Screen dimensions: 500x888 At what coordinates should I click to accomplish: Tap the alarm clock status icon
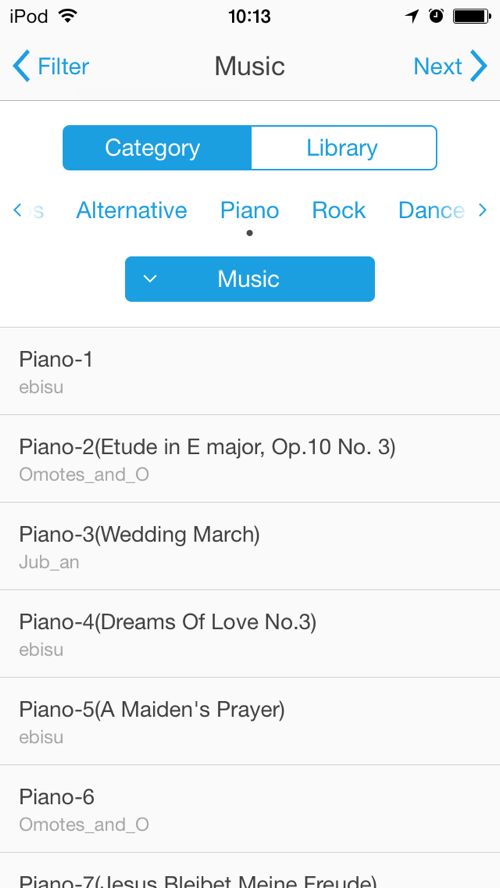[x=436, y=16]
